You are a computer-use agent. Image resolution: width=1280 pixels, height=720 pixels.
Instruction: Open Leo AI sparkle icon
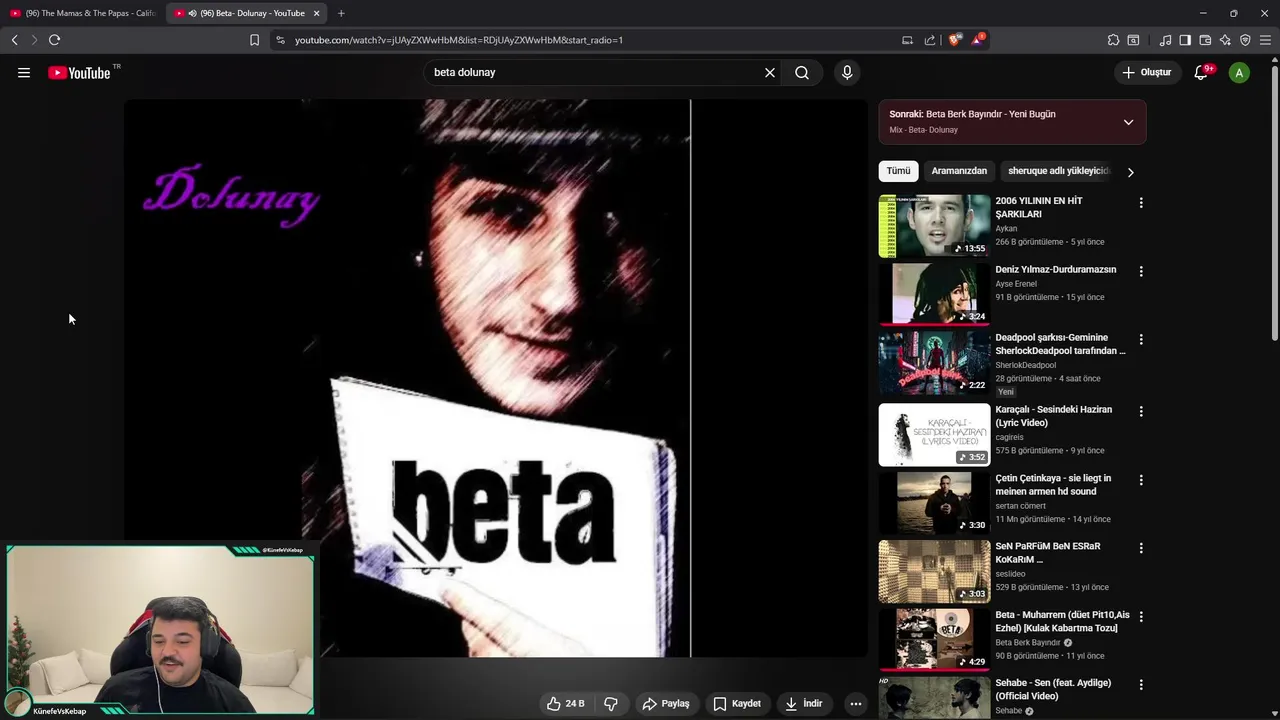1225,40
